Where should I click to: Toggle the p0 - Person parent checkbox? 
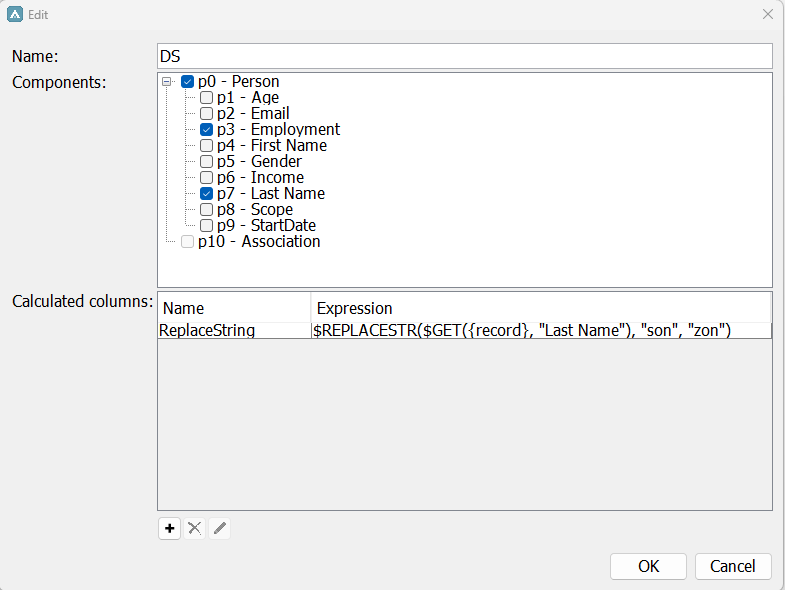(187, 82)
